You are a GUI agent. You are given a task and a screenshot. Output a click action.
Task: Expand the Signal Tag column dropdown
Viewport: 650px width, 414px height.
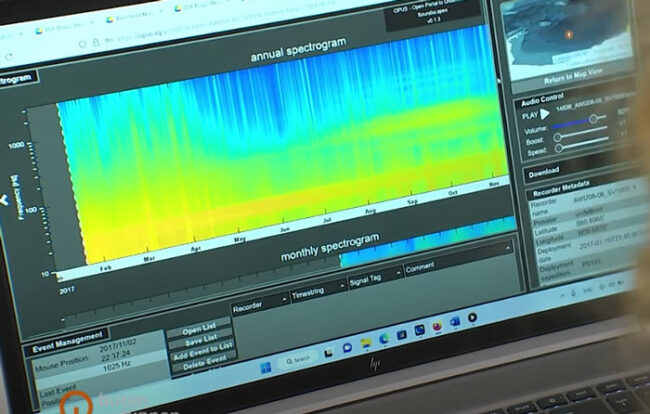click(x=398, y=273)
